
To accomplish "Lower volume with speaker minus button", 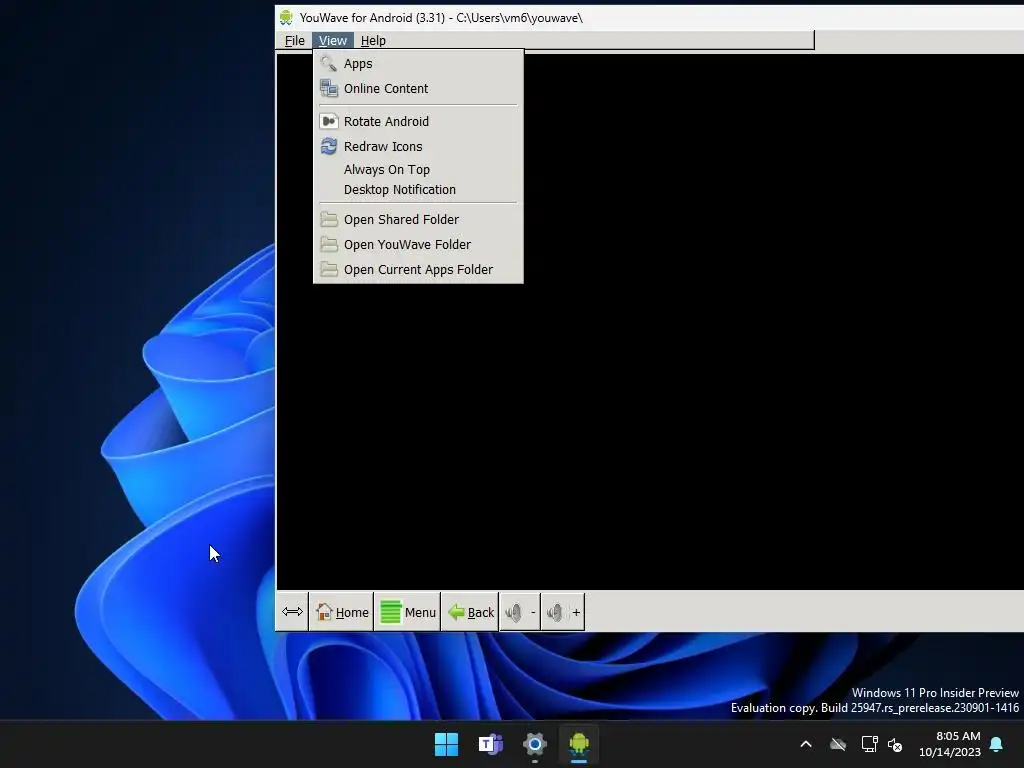I will [x=520, y=612].
